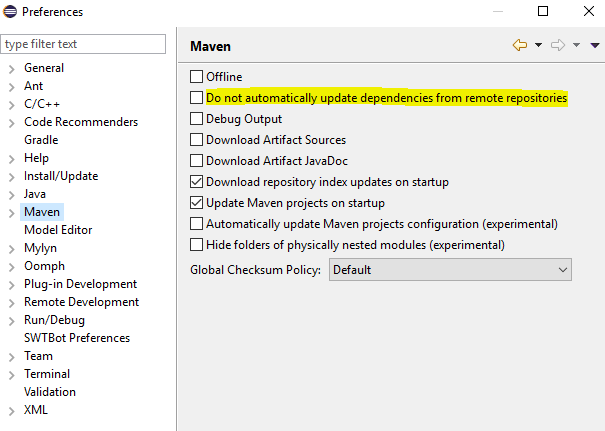Select Mylyn preferences category

pos(41,248)
